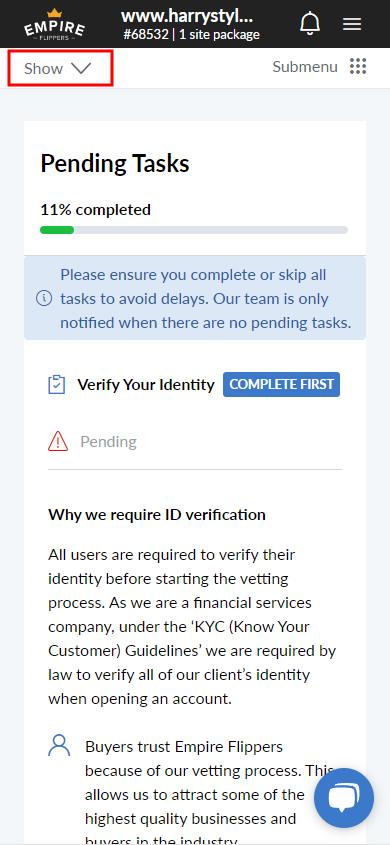Click the Pending status label
This screenshot has height=845, width=390.
[108, 442]
